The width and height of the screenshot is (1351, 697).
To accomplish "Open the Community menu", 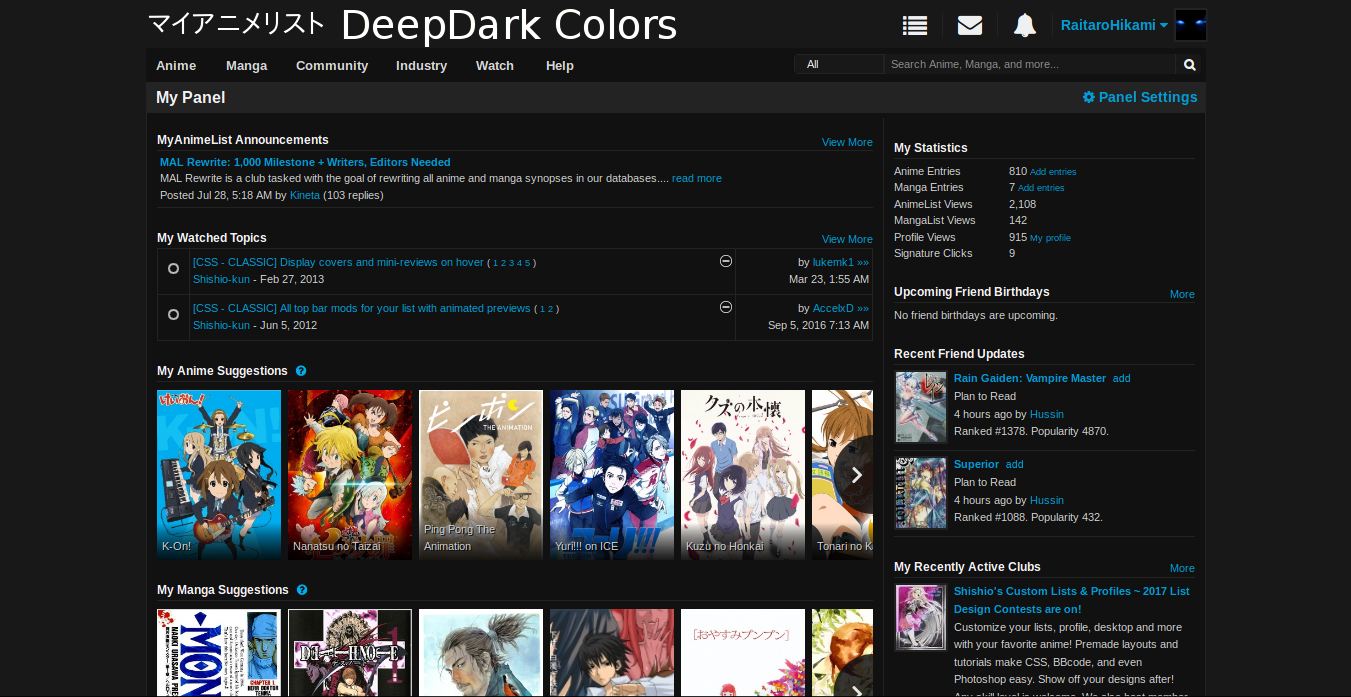I will click(332, 65).
